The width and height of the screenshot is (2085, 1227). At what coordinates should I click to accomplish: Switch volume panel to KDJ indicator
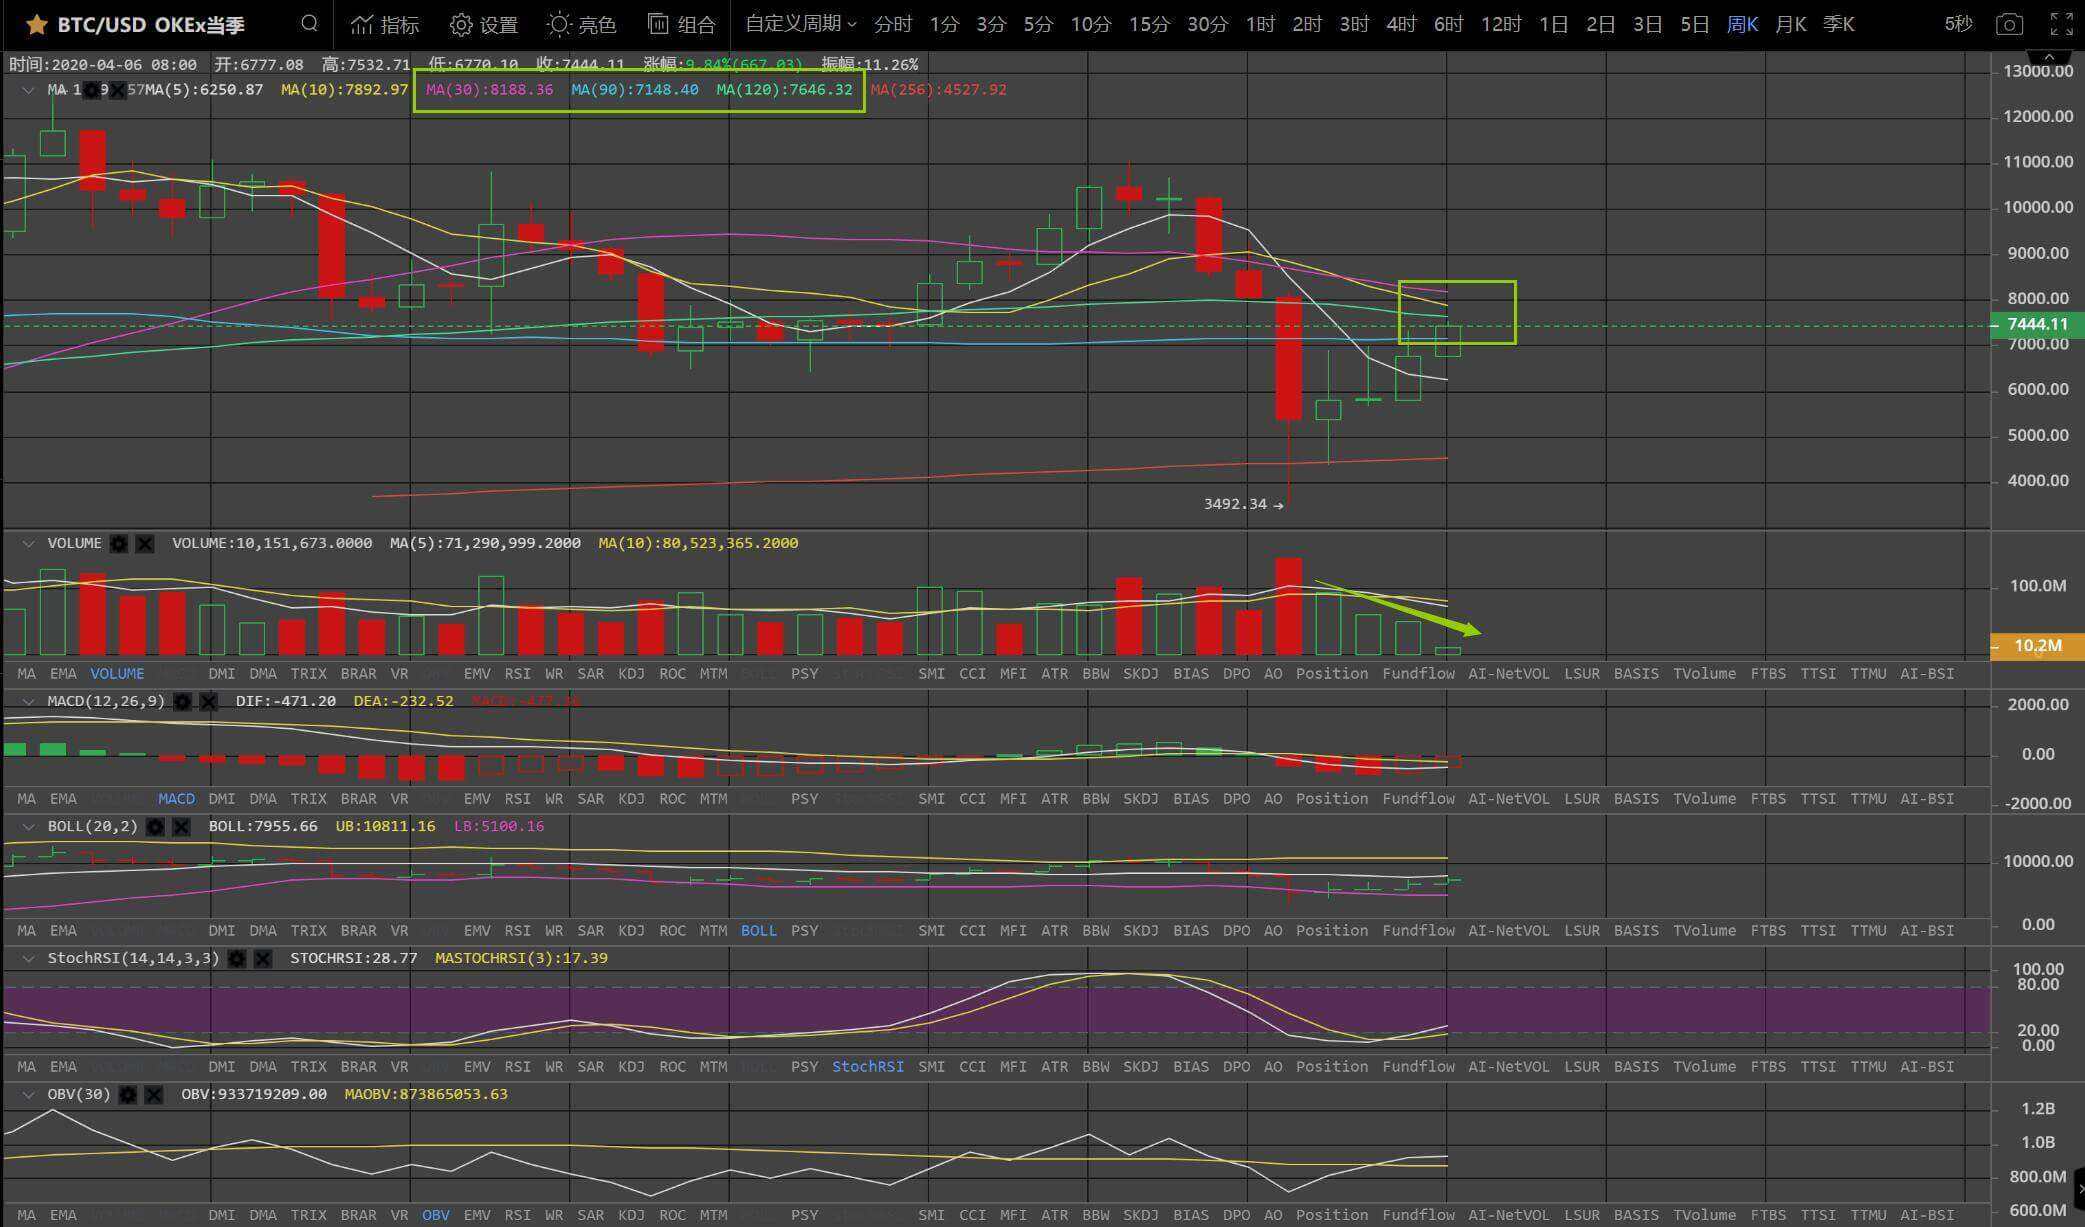(x=631, y=674)
